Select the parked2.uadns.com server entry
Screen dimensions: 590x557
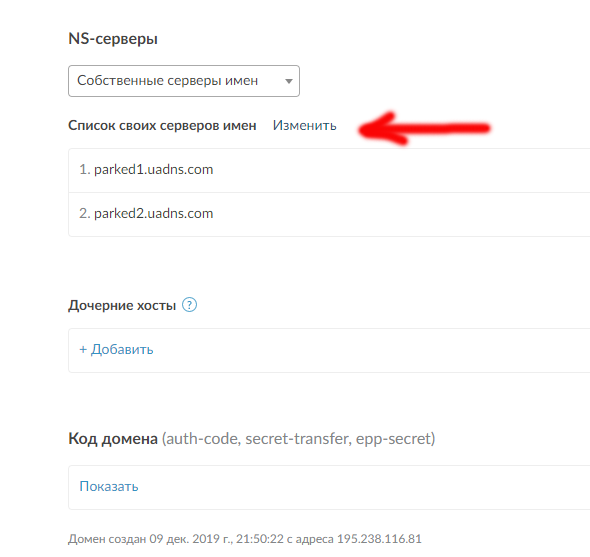329,215
